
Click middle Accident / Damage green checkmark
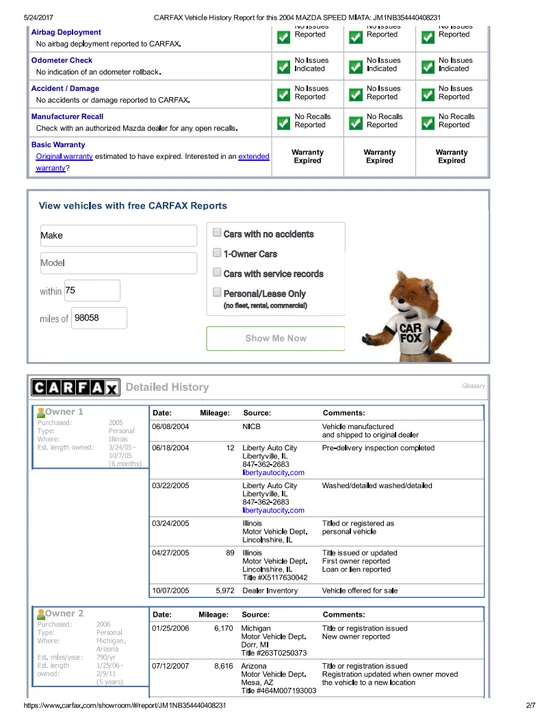click(355, 95)
